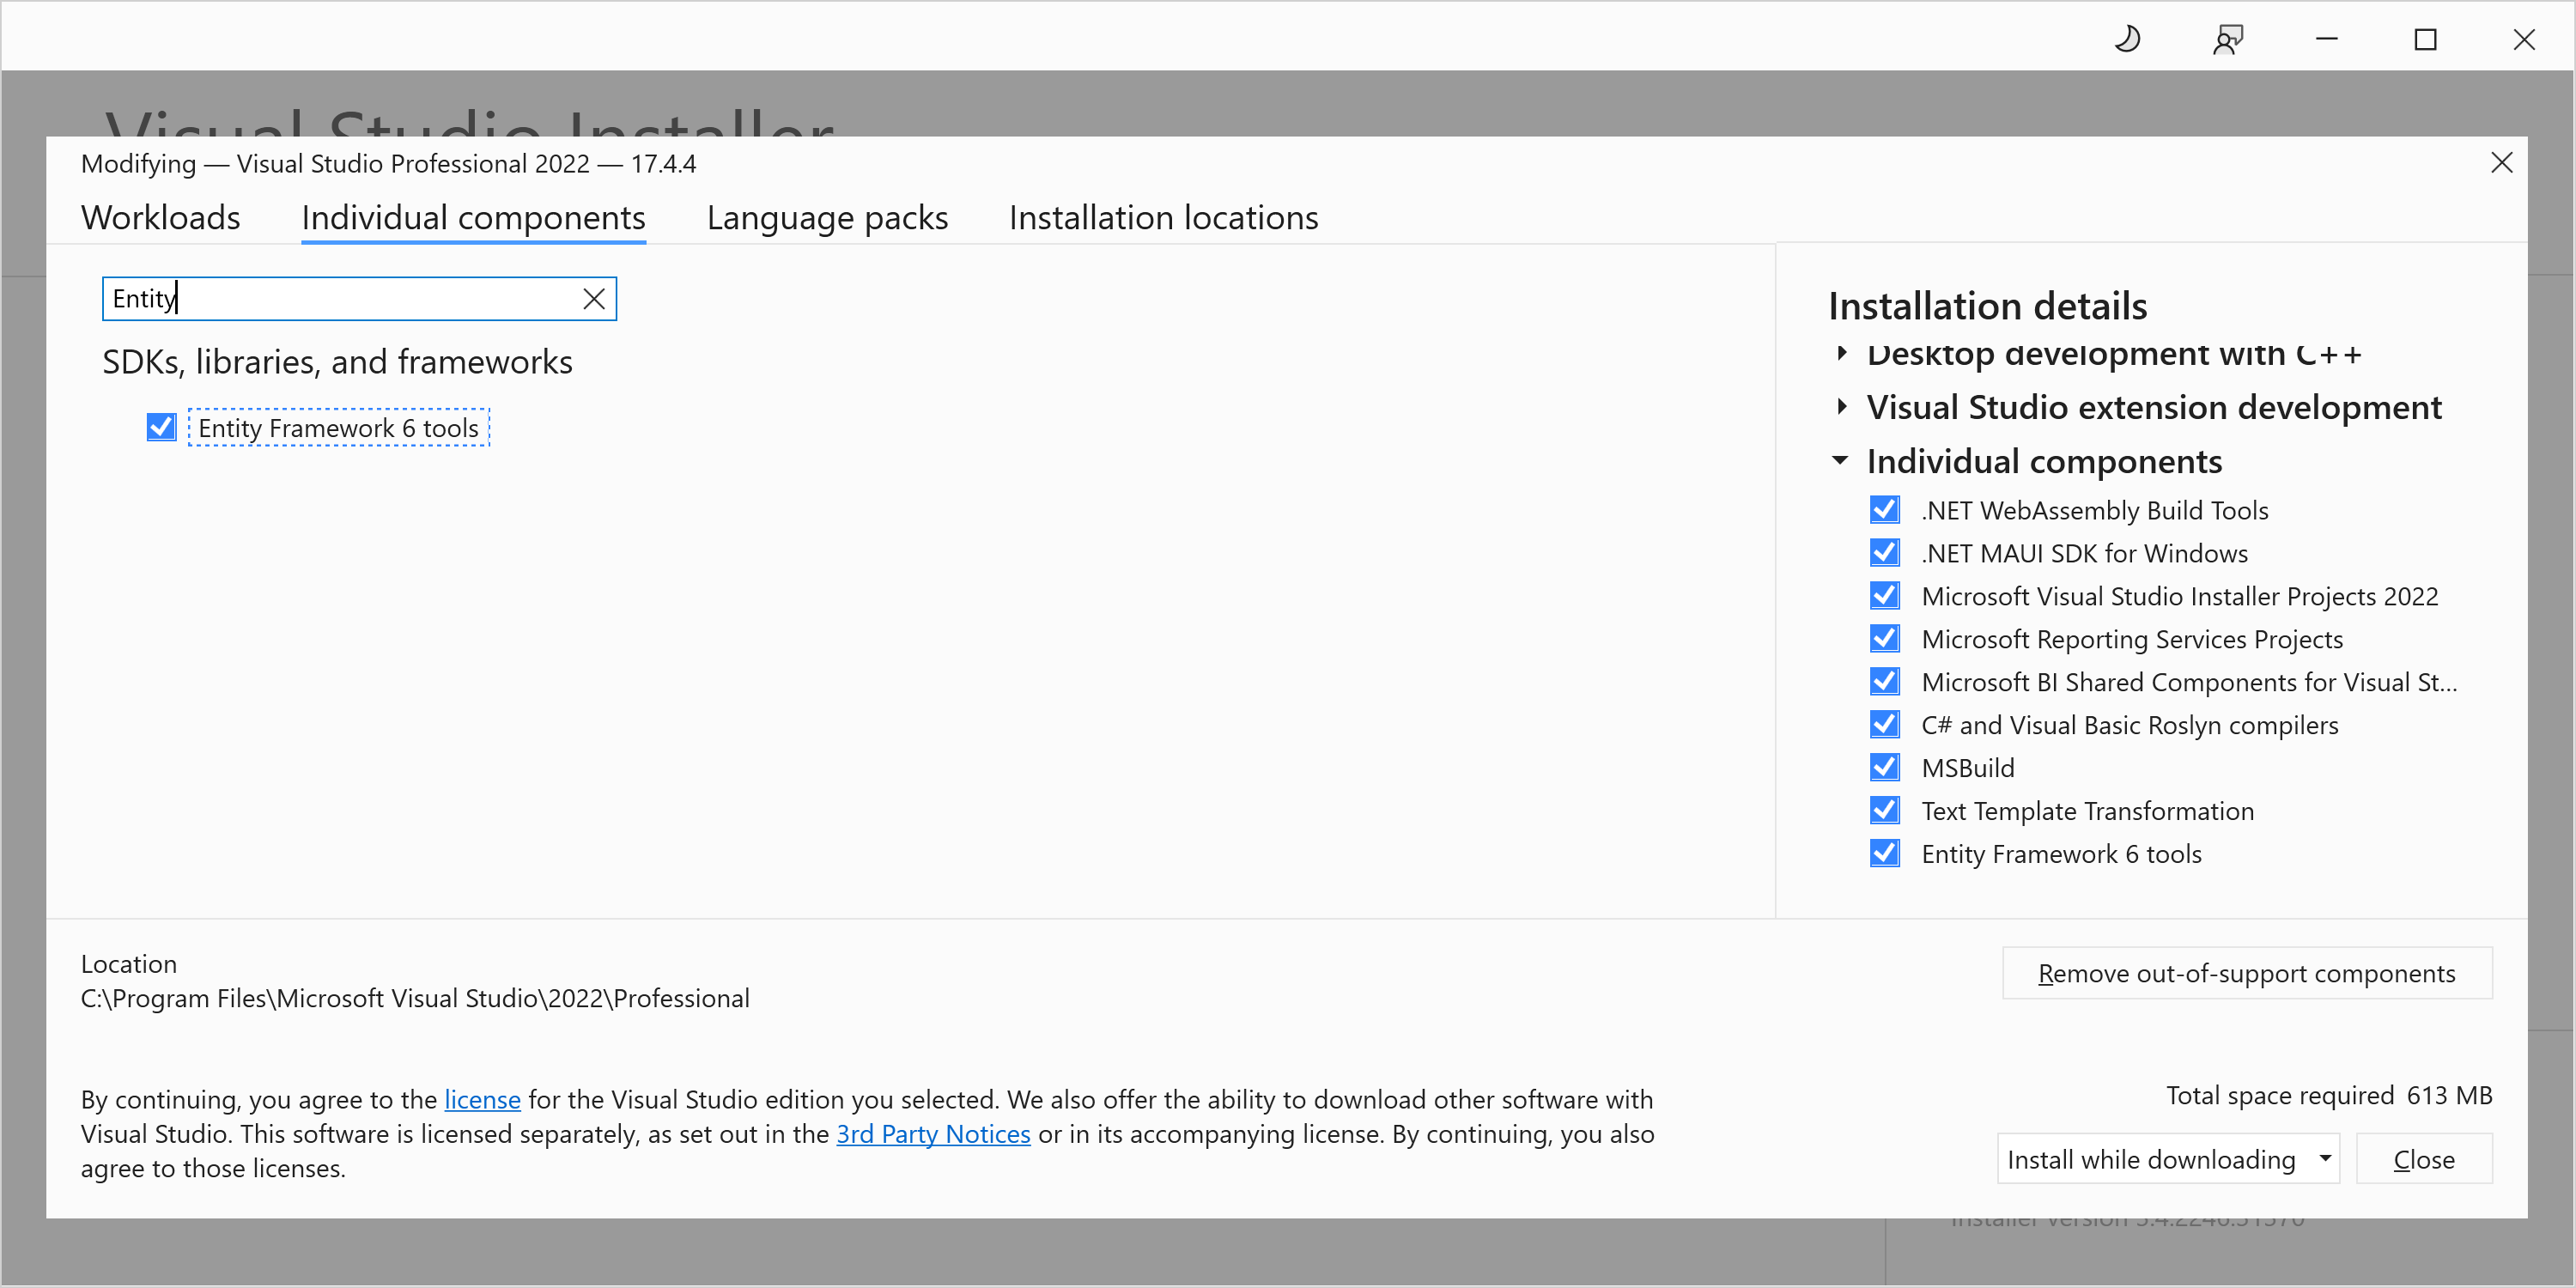Open the Install while downloading dropdown arrow
The height and width of the screenshot is (1288, 2576).
(2325, 1159)
